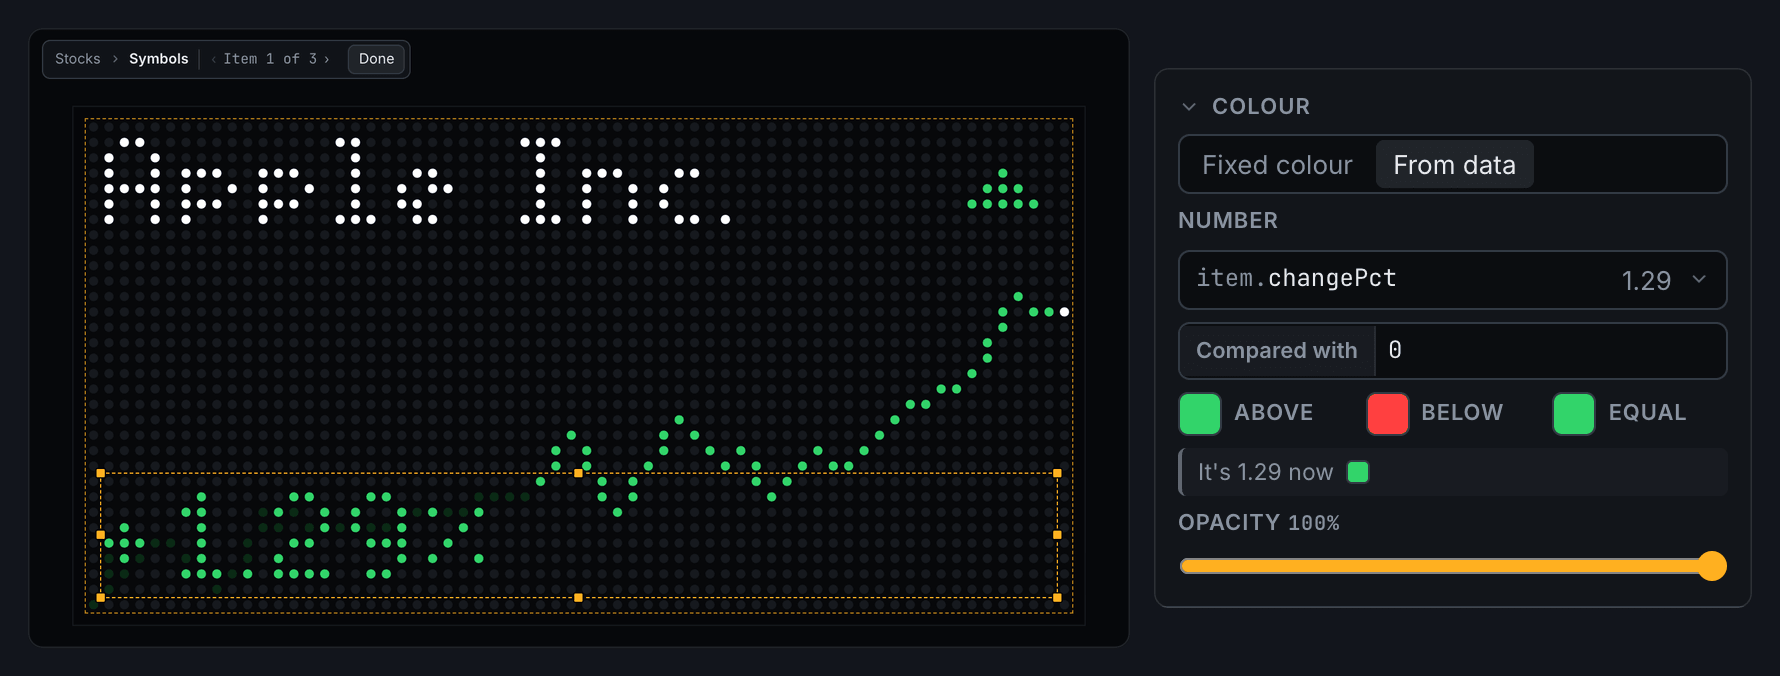The image size is (1780, 676).
Task: Go to next item arrow
Action: pos(326,59)
